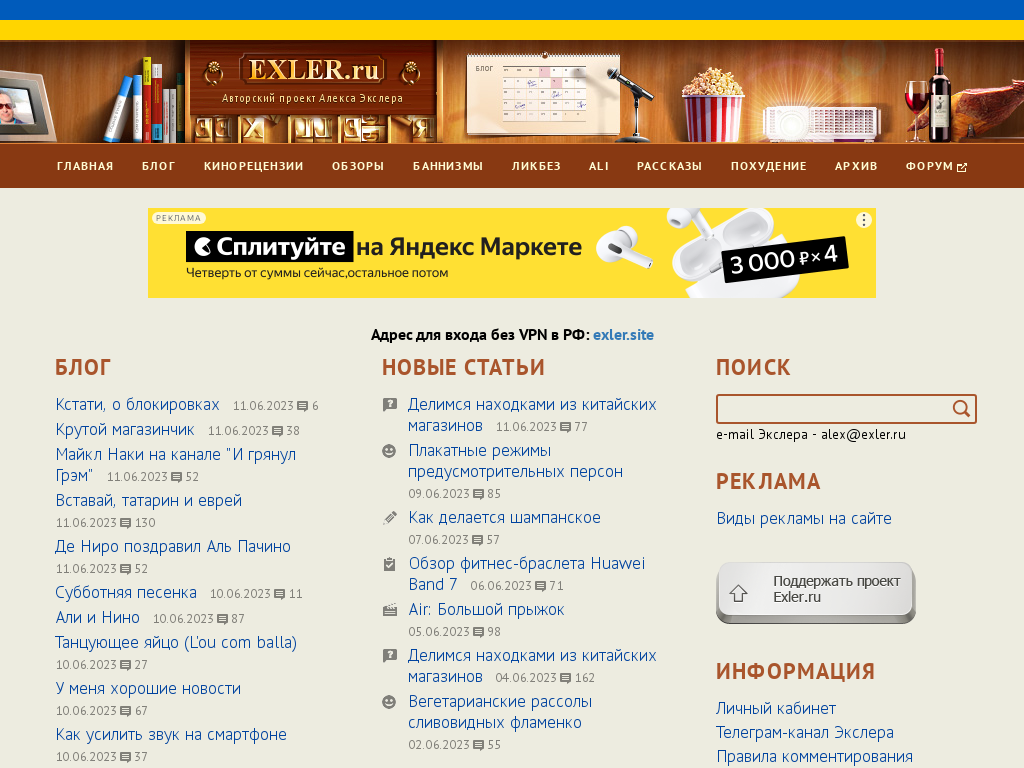Screen dimensions: 1024x768
Task: Open post Как усилить звук на смартфоне
Action: 171,735
